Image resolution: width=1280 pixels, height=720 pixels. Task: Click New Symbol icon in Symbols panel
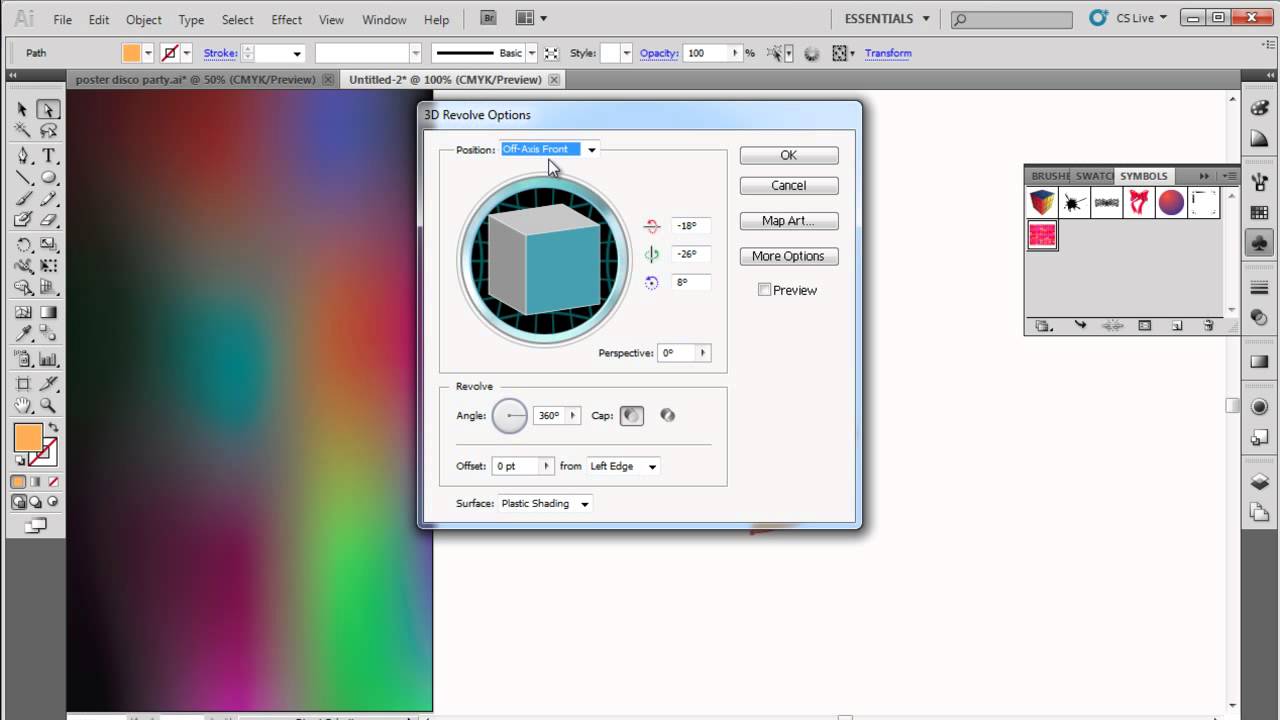click(x=1177, y=326)
